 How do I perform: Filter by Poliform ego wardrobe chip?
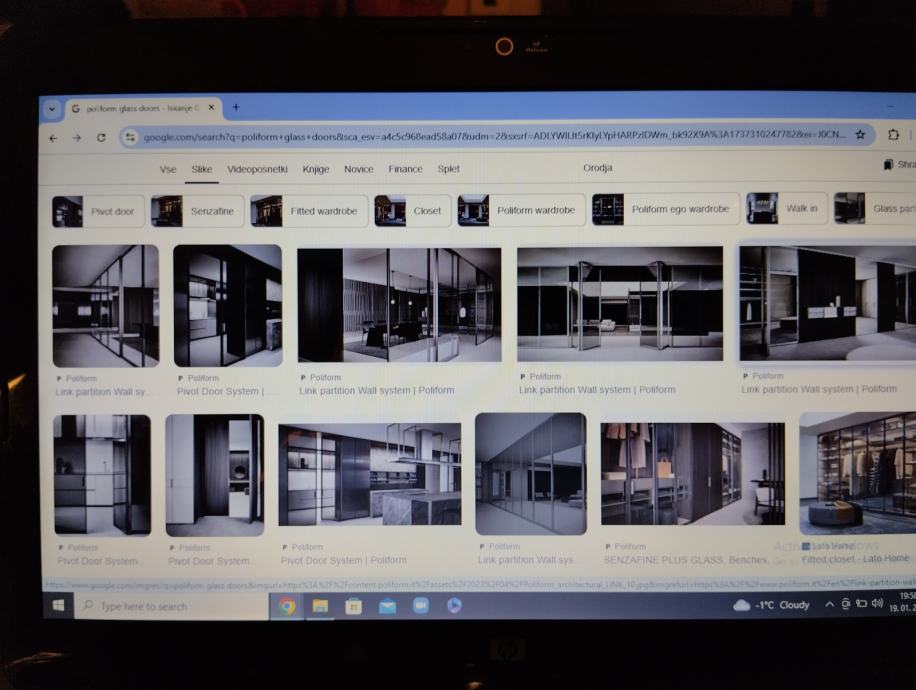pos(665,209)
